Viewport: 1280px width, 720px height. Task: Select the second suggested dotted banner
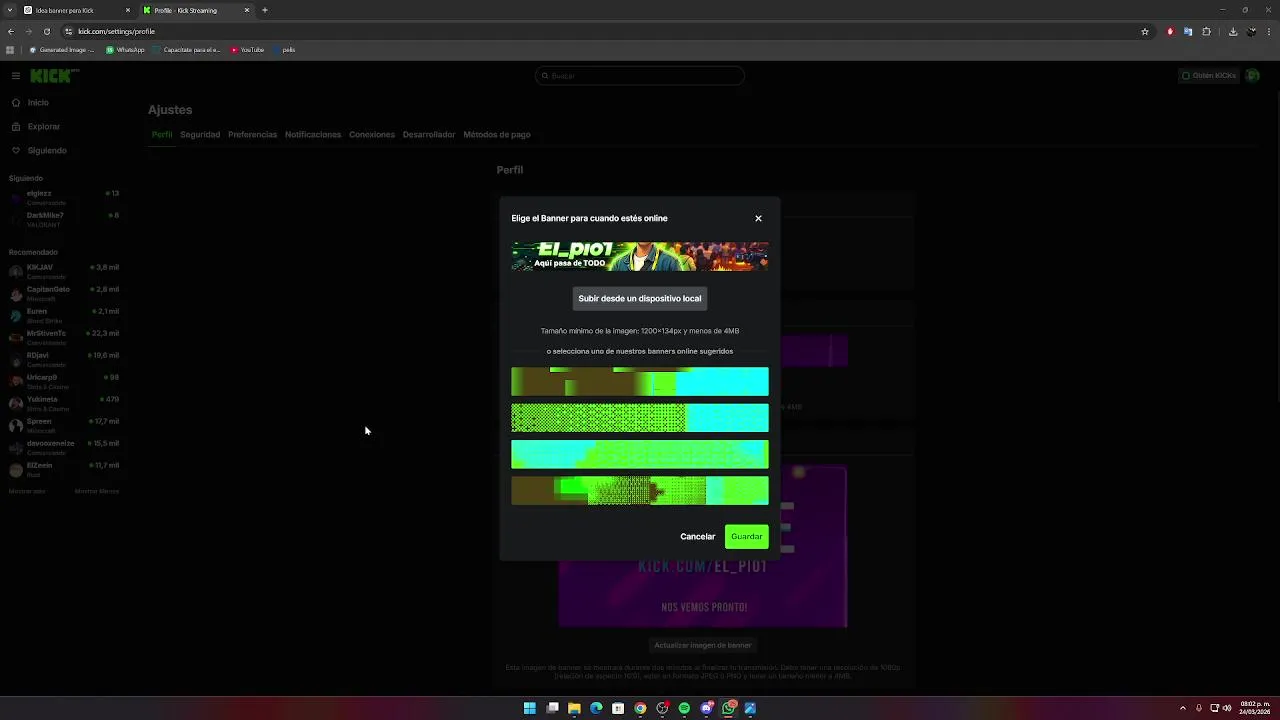point(640,418)
